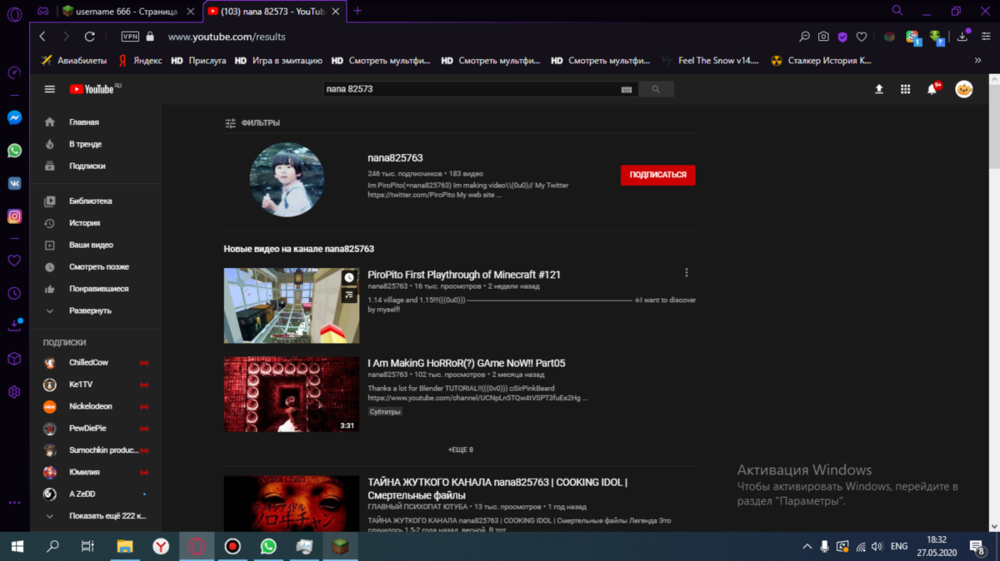Open the Feel The Snow bookmark

coord(710,61)
